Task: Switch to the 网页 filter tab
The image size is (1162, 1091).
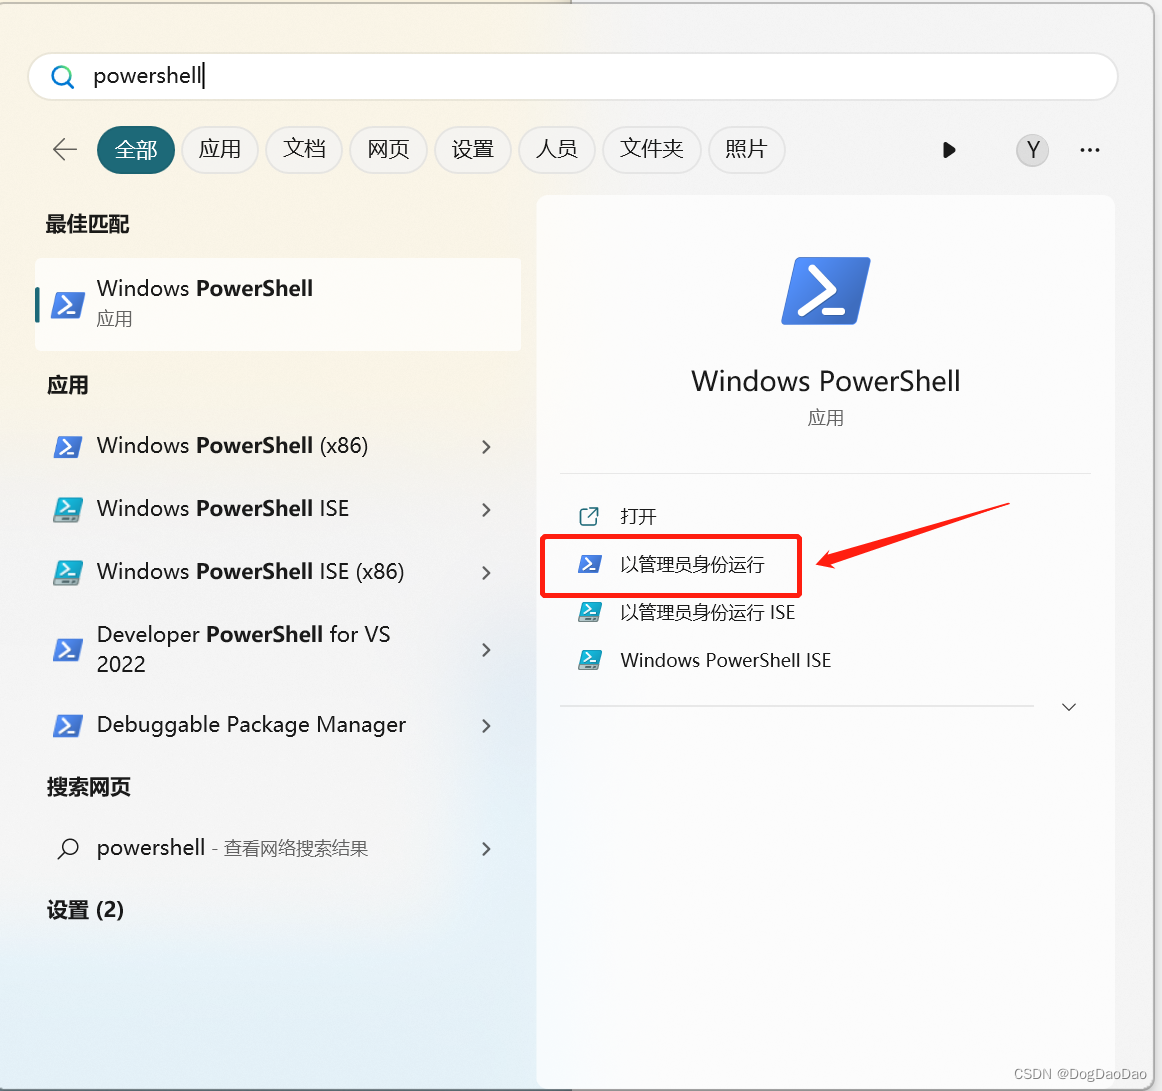Action: click(x=388, y=150)
